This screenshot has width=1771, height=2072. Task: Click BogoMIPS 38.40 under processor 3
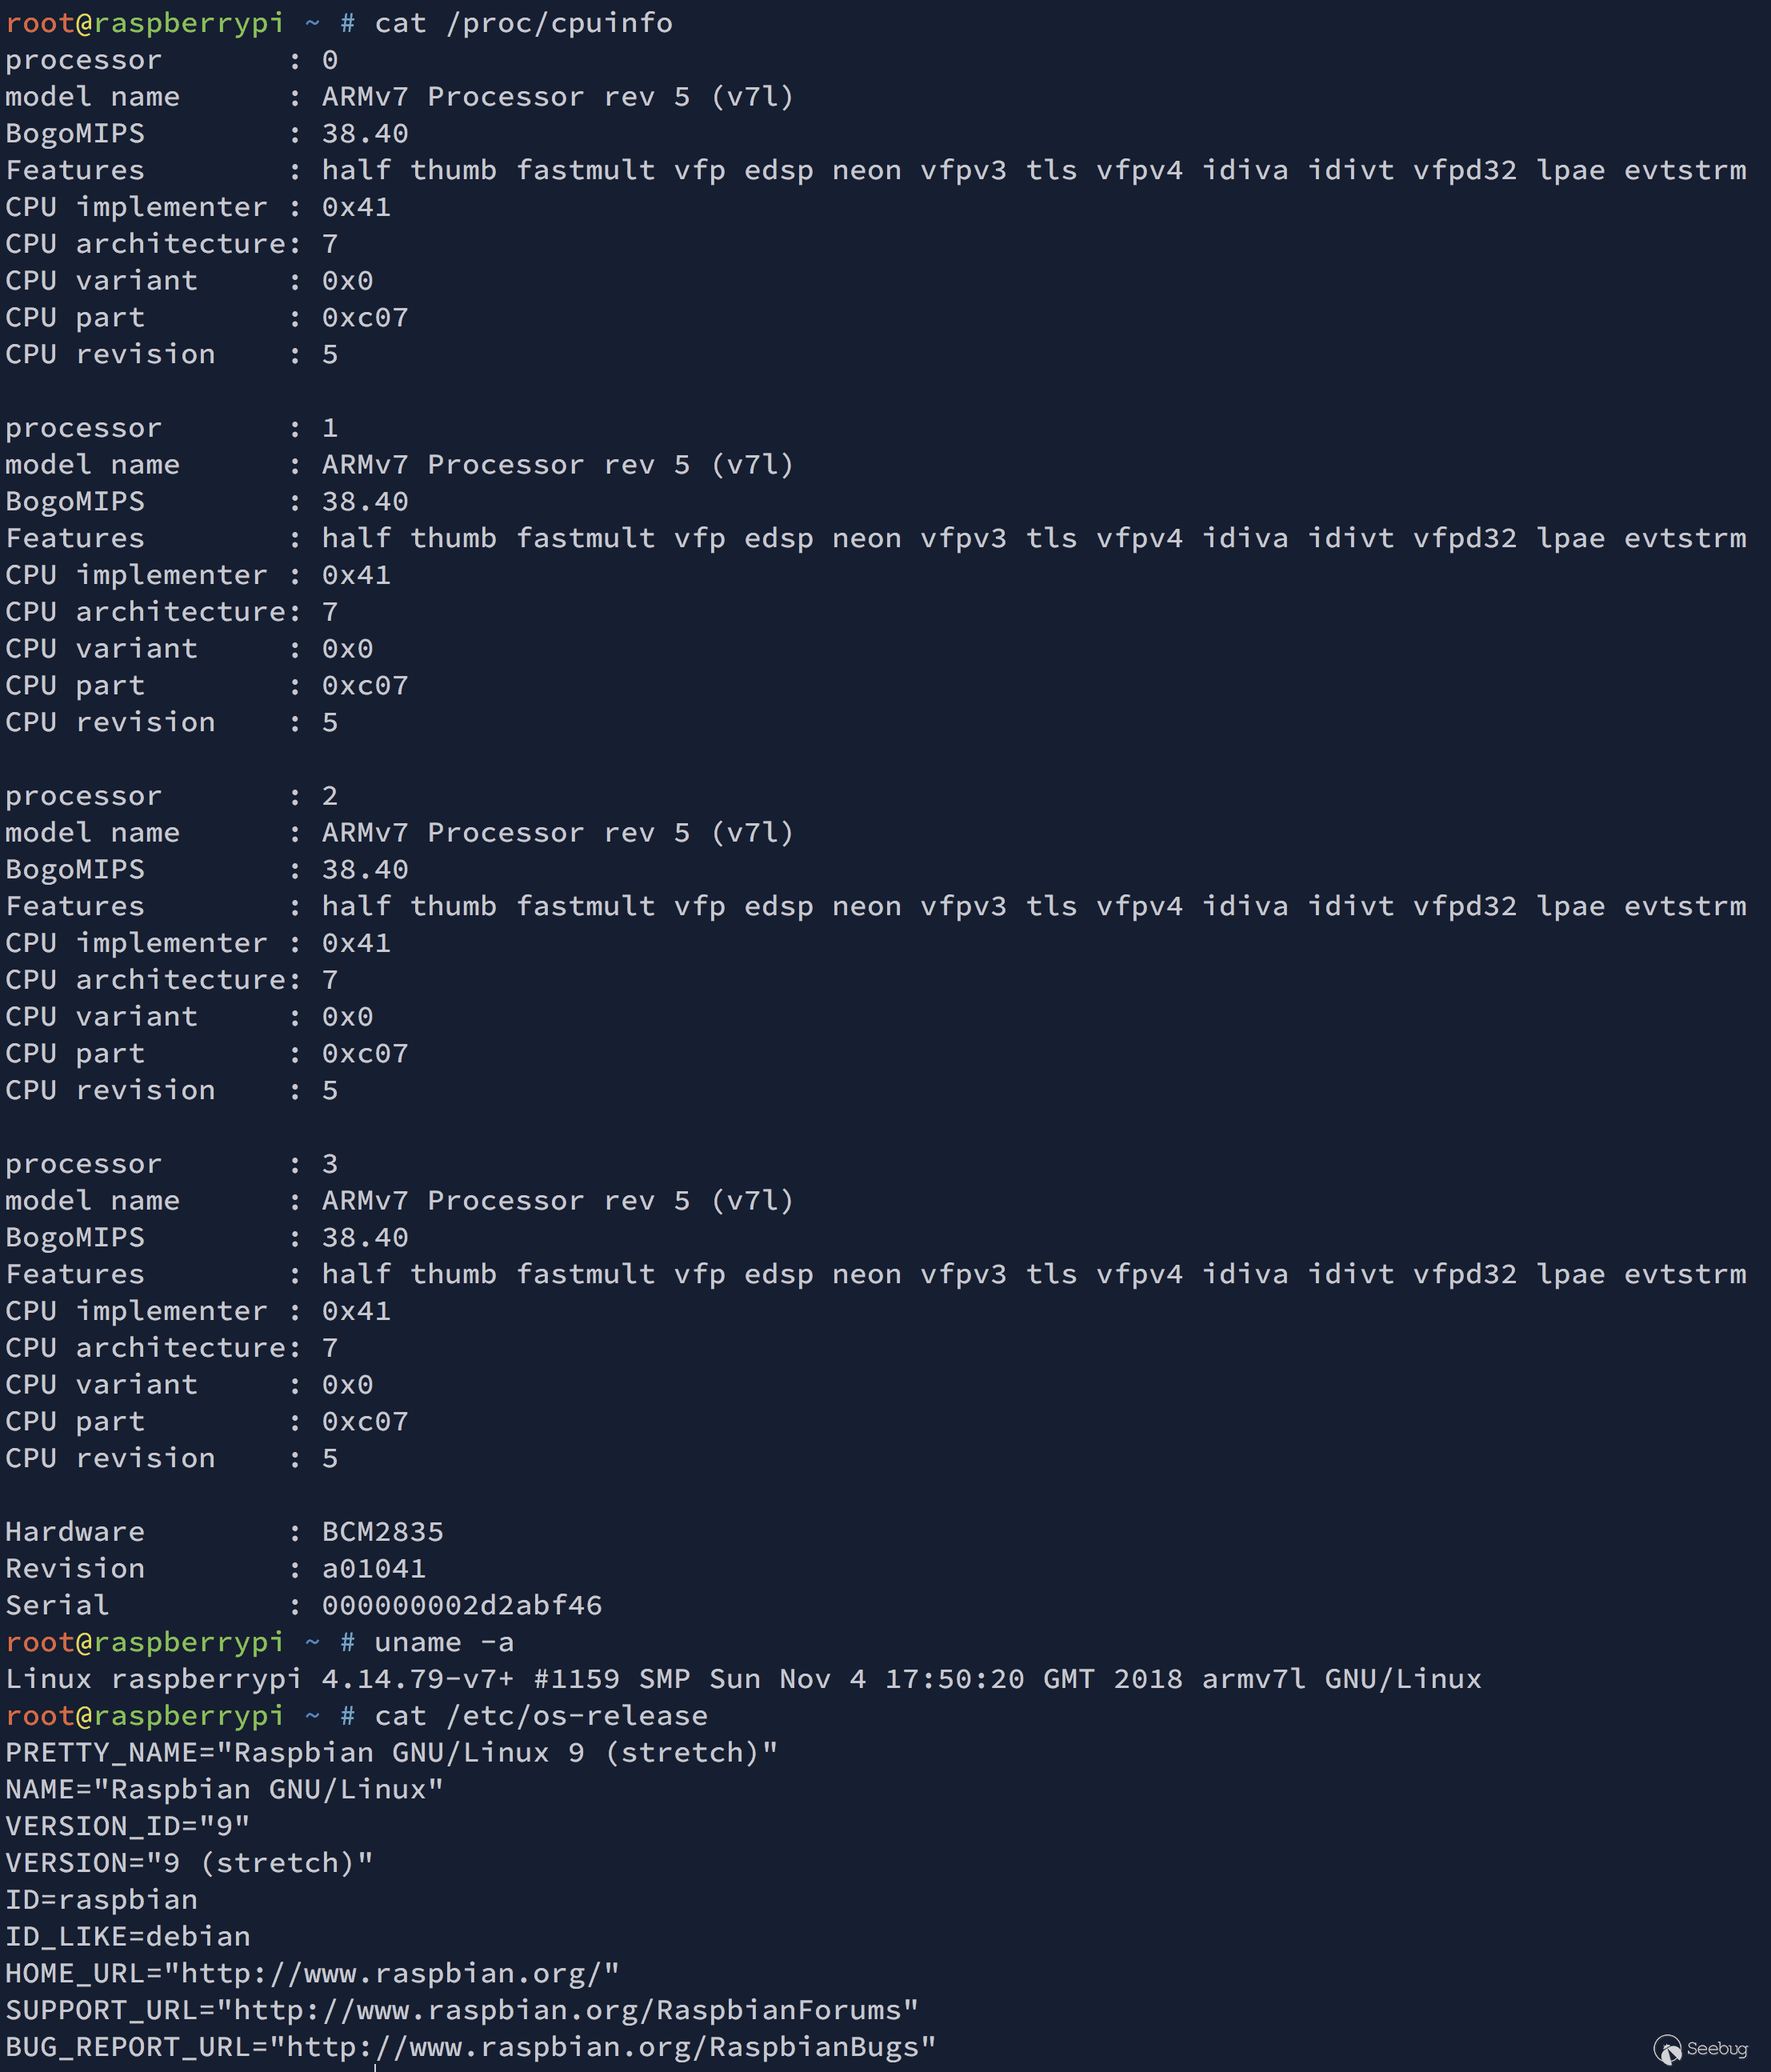coord(207,1238)
